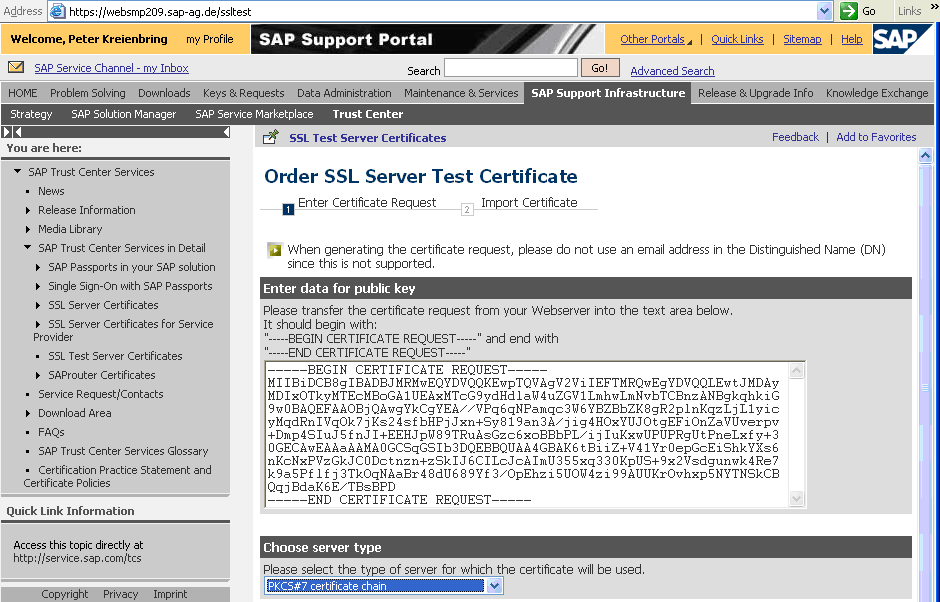Collapse the SAP Trust Center Services tree node
The width and height of the screenshot is (940, 602).
coord(18,171)
